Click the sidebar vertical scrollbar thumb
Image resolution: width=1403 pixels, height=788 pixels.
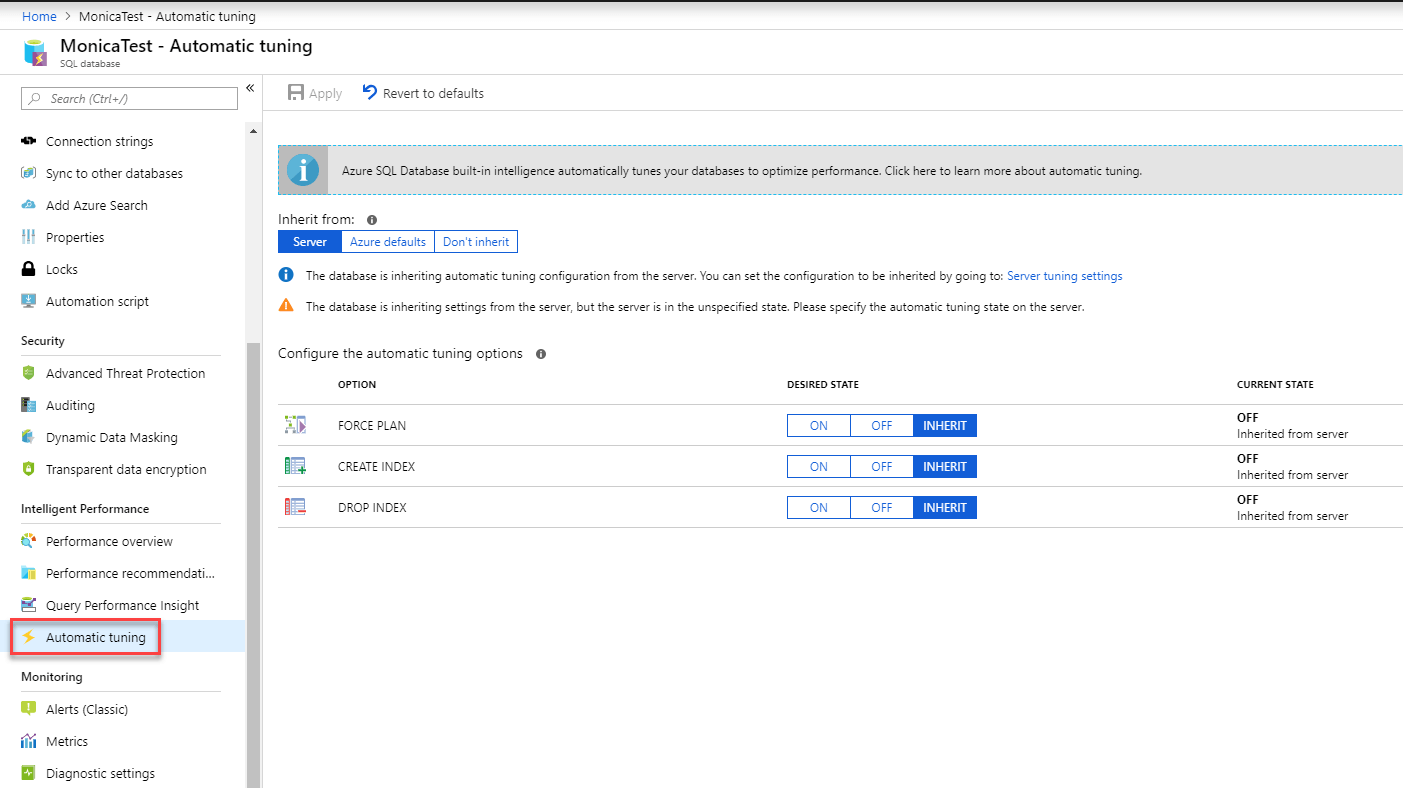pos(253,565)
